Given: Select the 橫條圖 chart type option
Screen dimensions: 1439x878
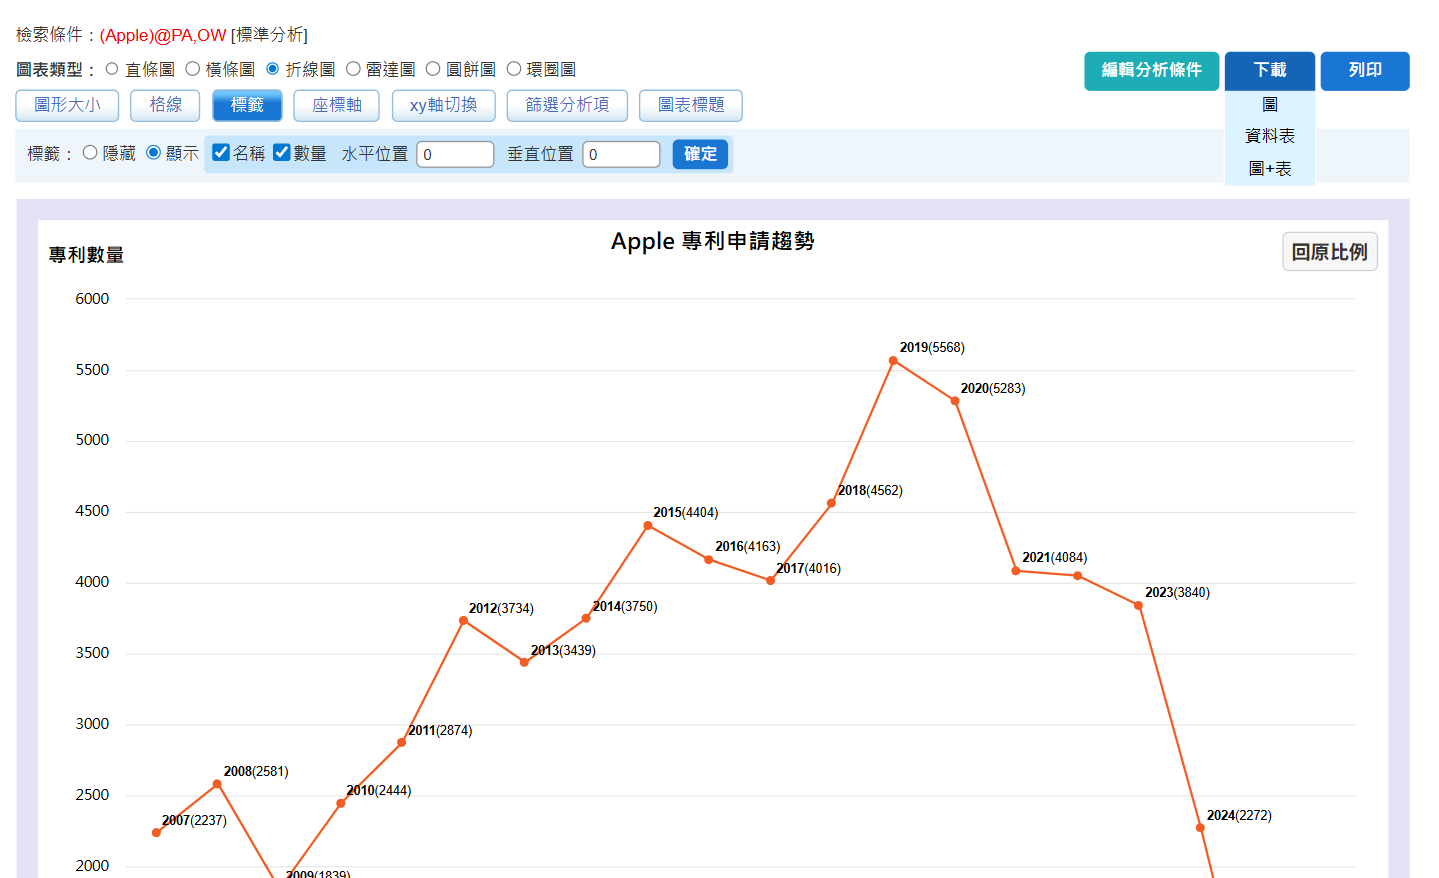Looking at the screenshot, I should click(x=193, y=69).
